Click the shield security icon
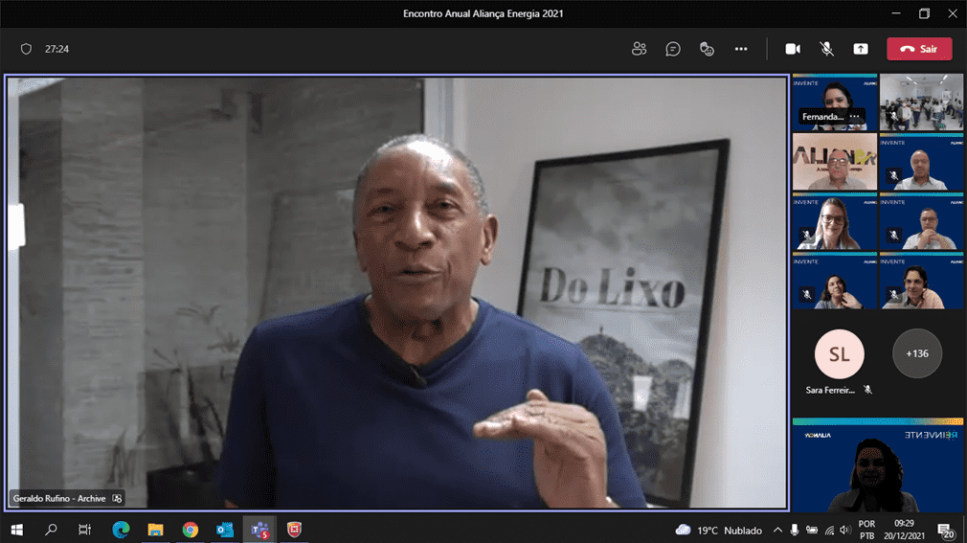 point(26,49)
